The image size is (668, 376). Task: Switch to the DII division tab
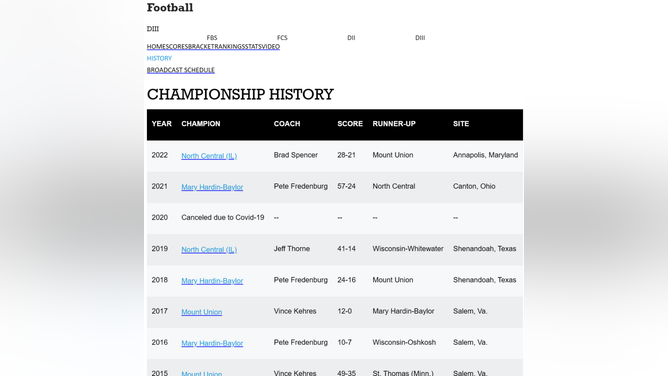(351, 38)
